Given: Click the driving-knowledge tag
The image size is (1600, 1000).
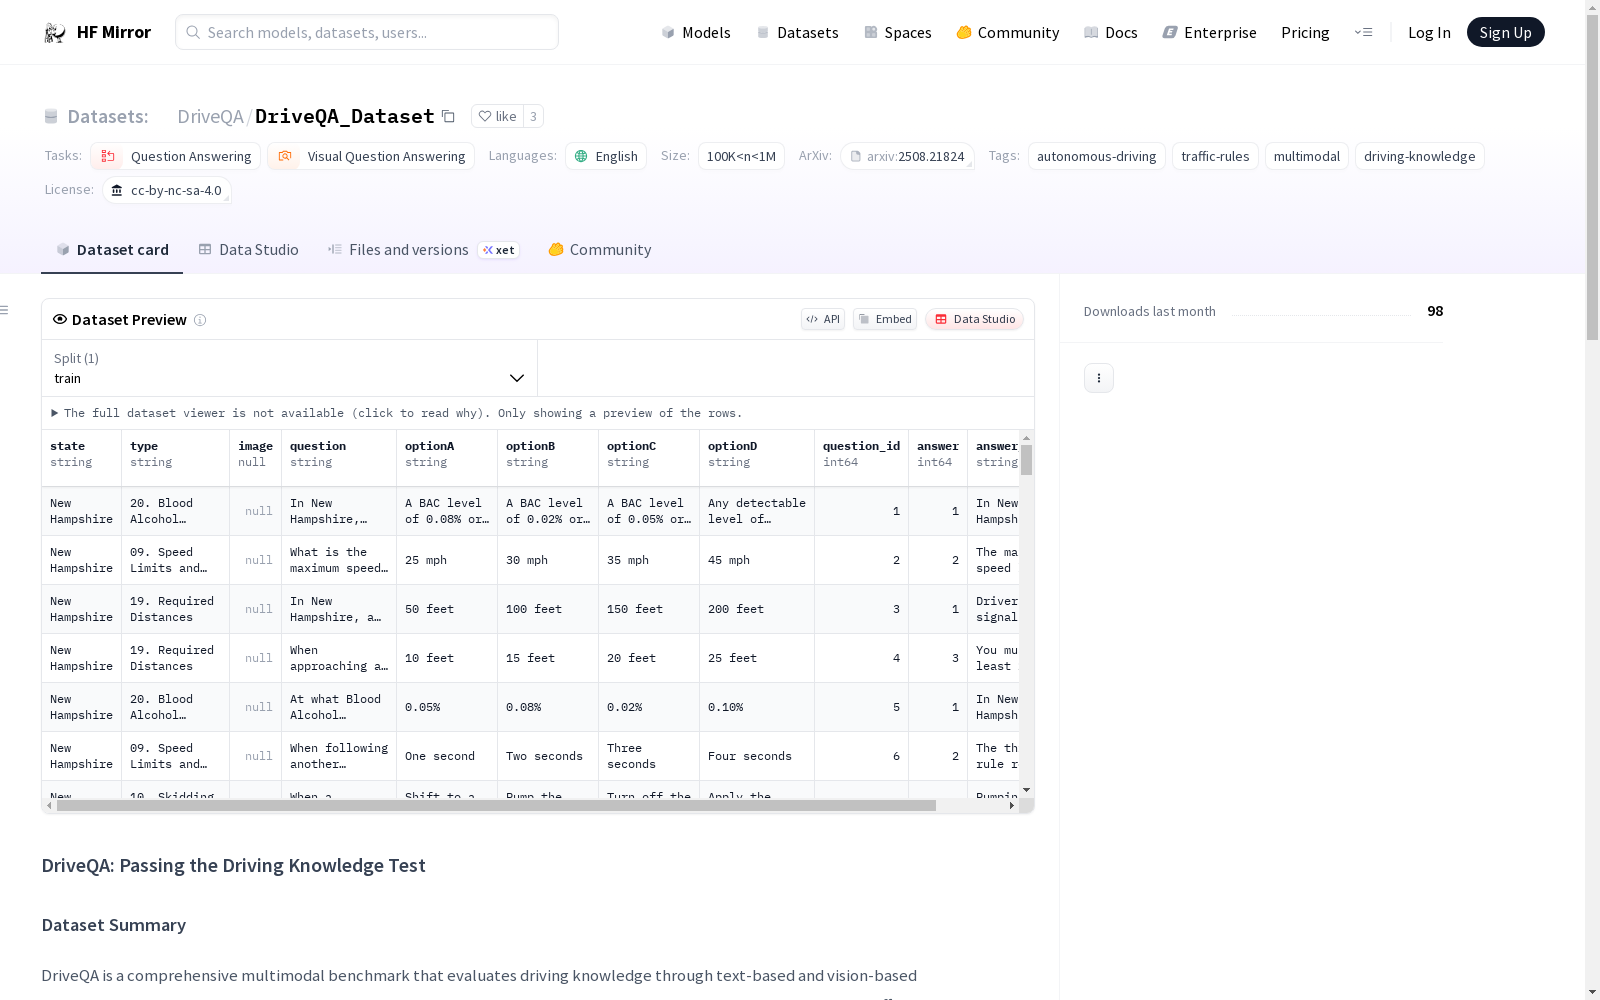Looking at the screenshot, I should (1420, 156).
